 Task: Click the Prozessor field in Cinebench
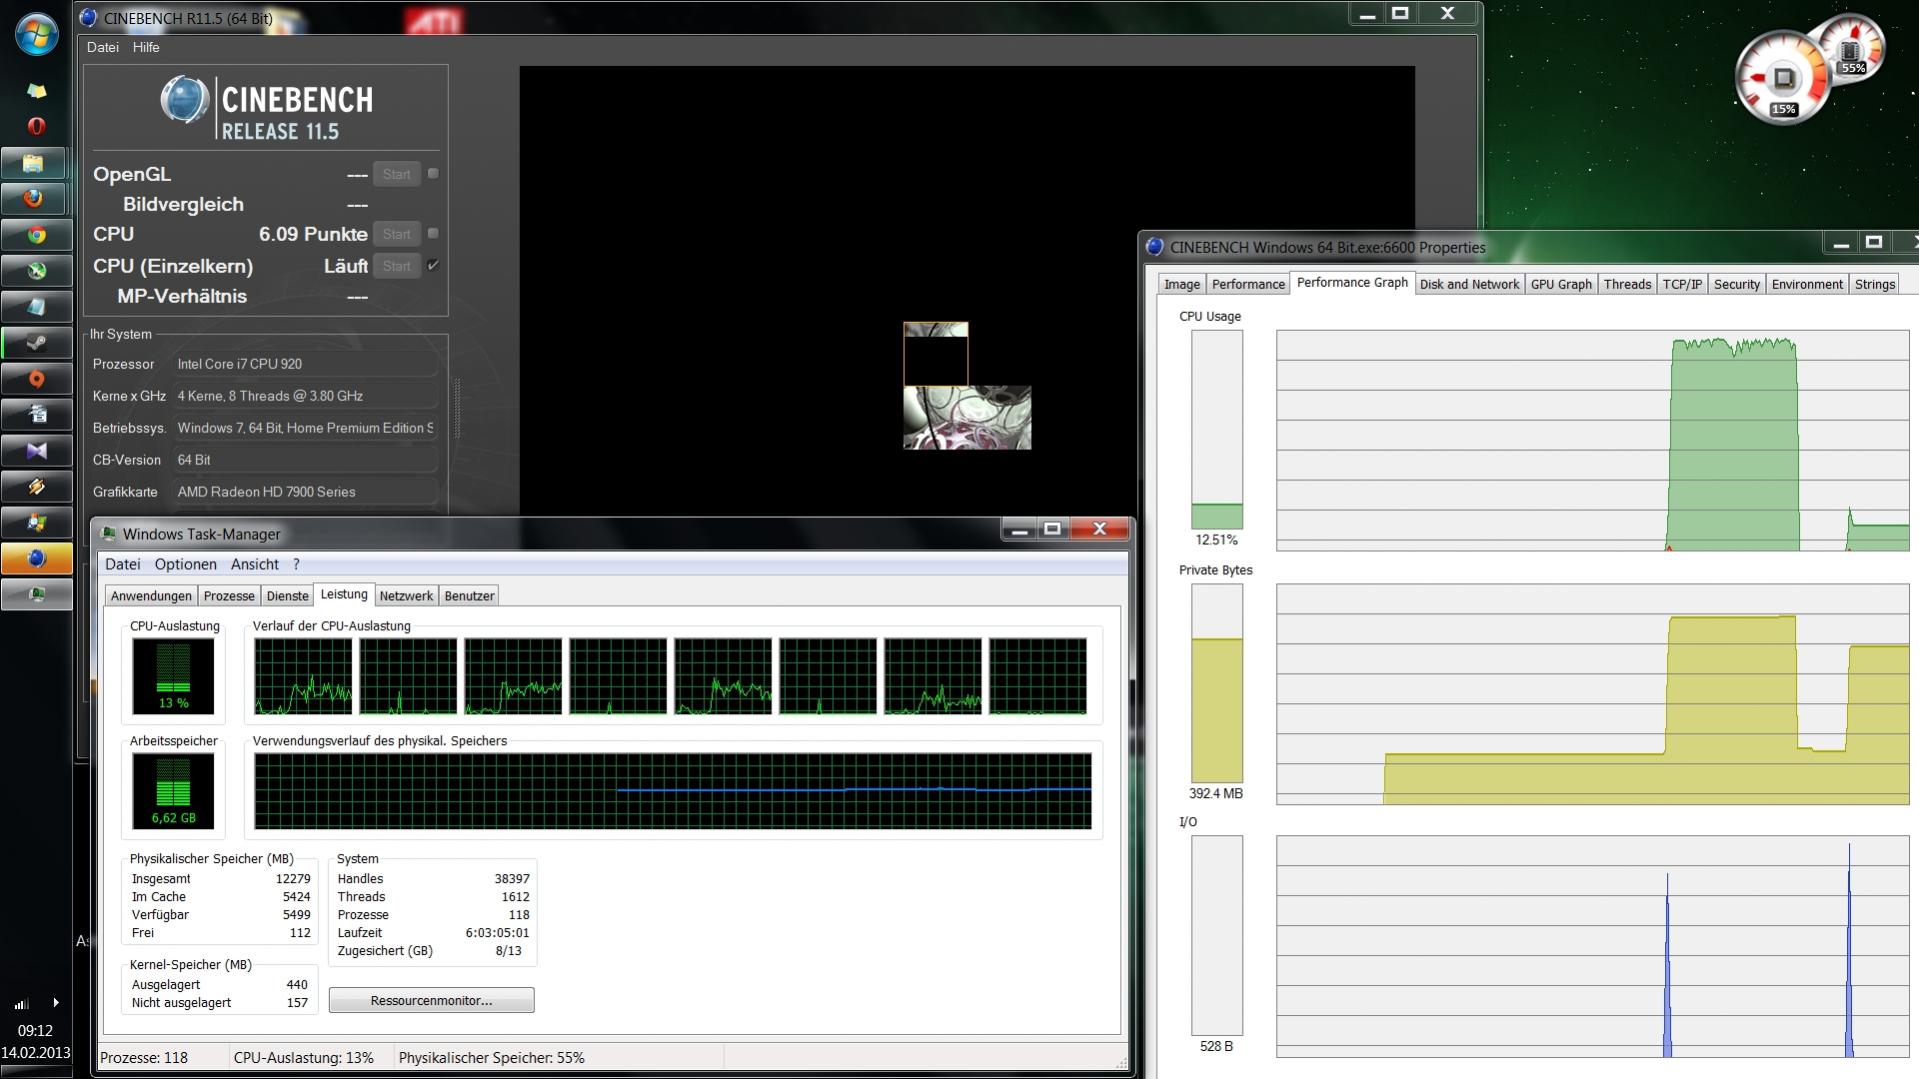pyautogui.click(x=306, y=364)
